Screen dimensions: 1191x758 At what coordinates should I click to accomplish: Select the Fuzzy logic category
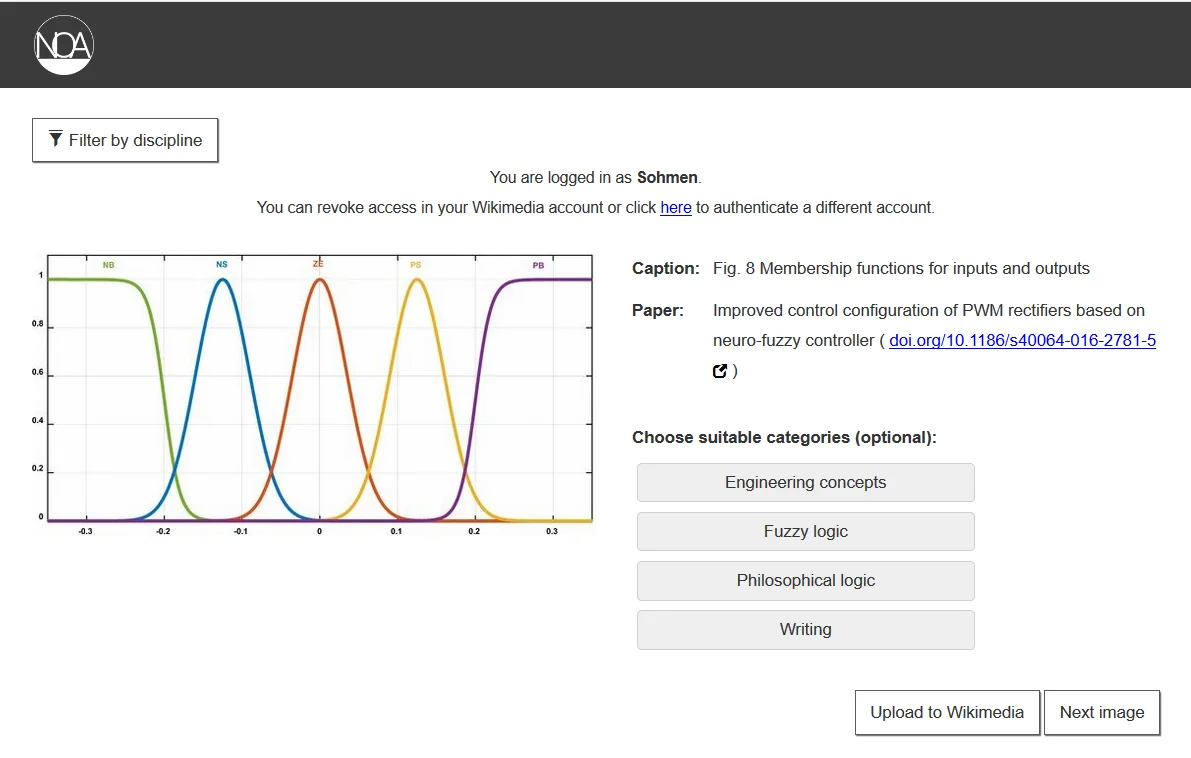[805, 531]
